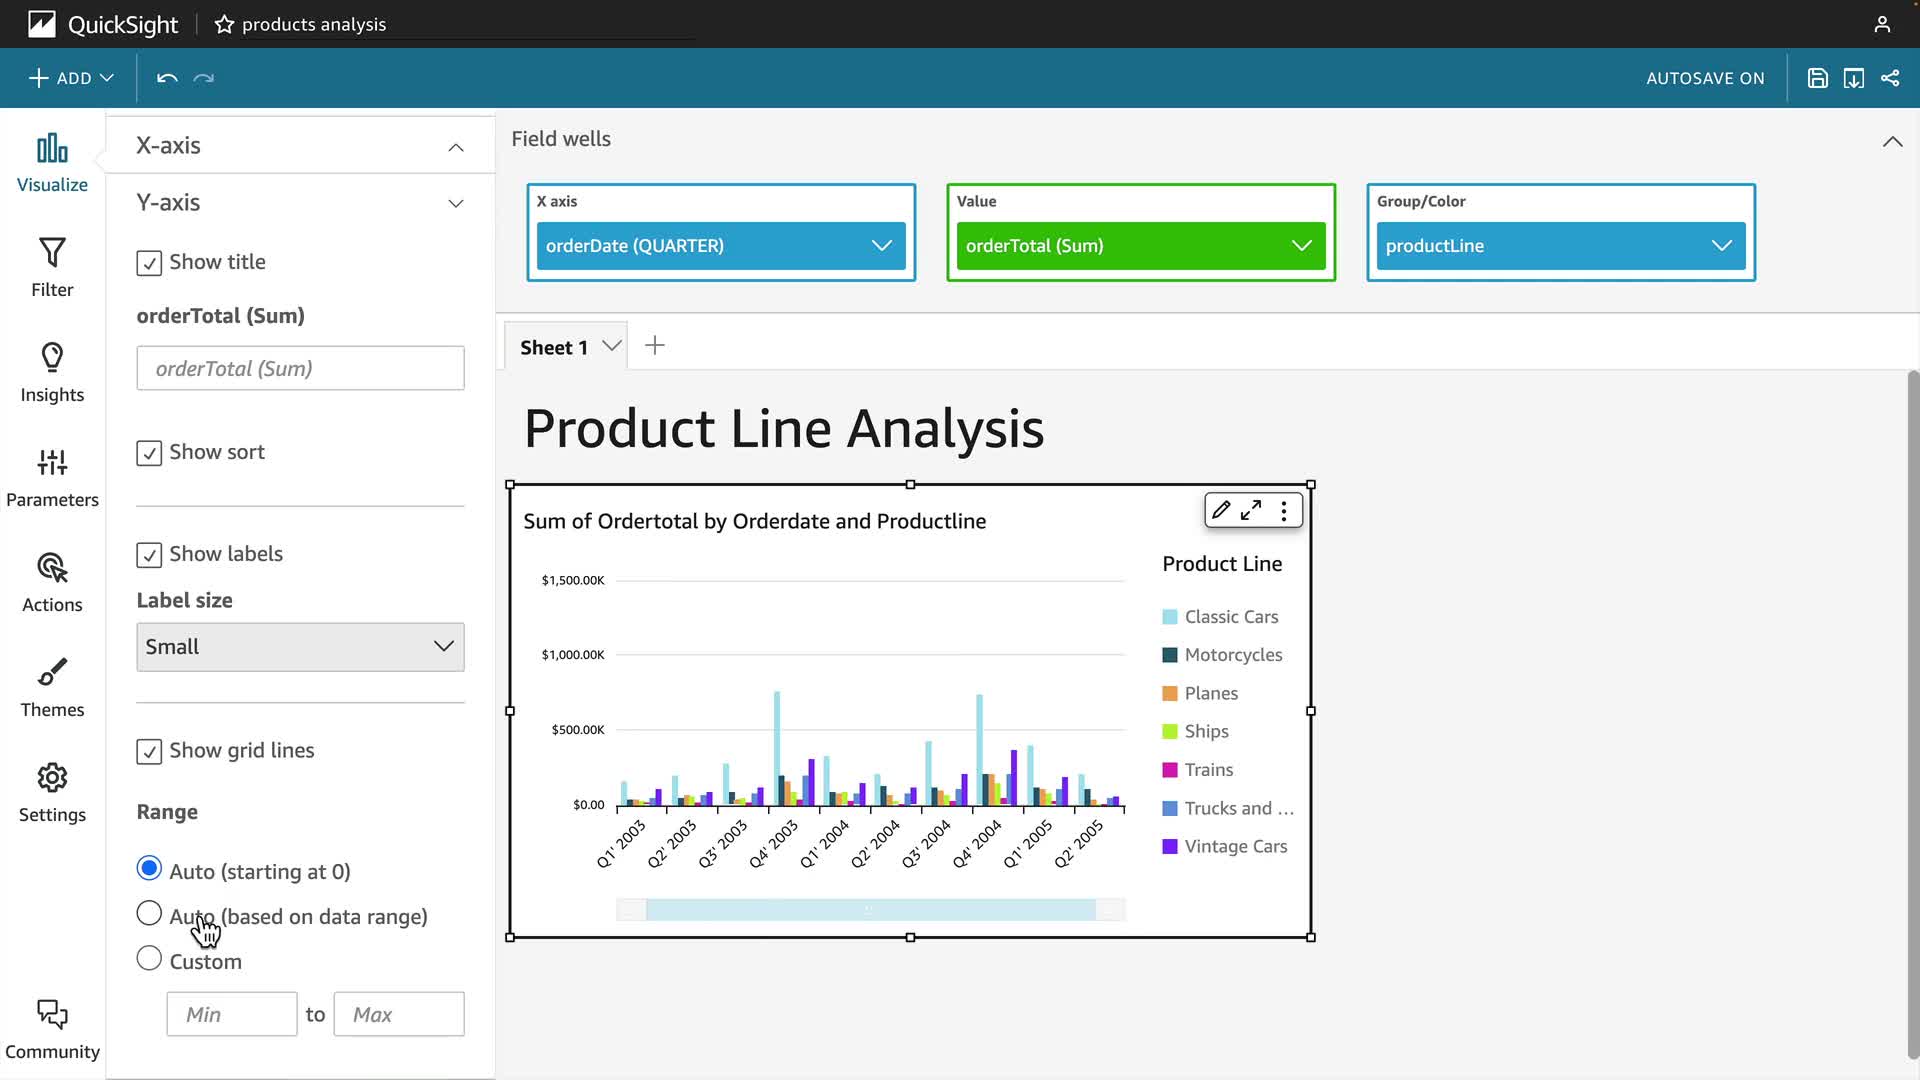Screen dimensions: 1920x1080
Task: Open the Parameters sliders icon
Action: click(52, 463)
